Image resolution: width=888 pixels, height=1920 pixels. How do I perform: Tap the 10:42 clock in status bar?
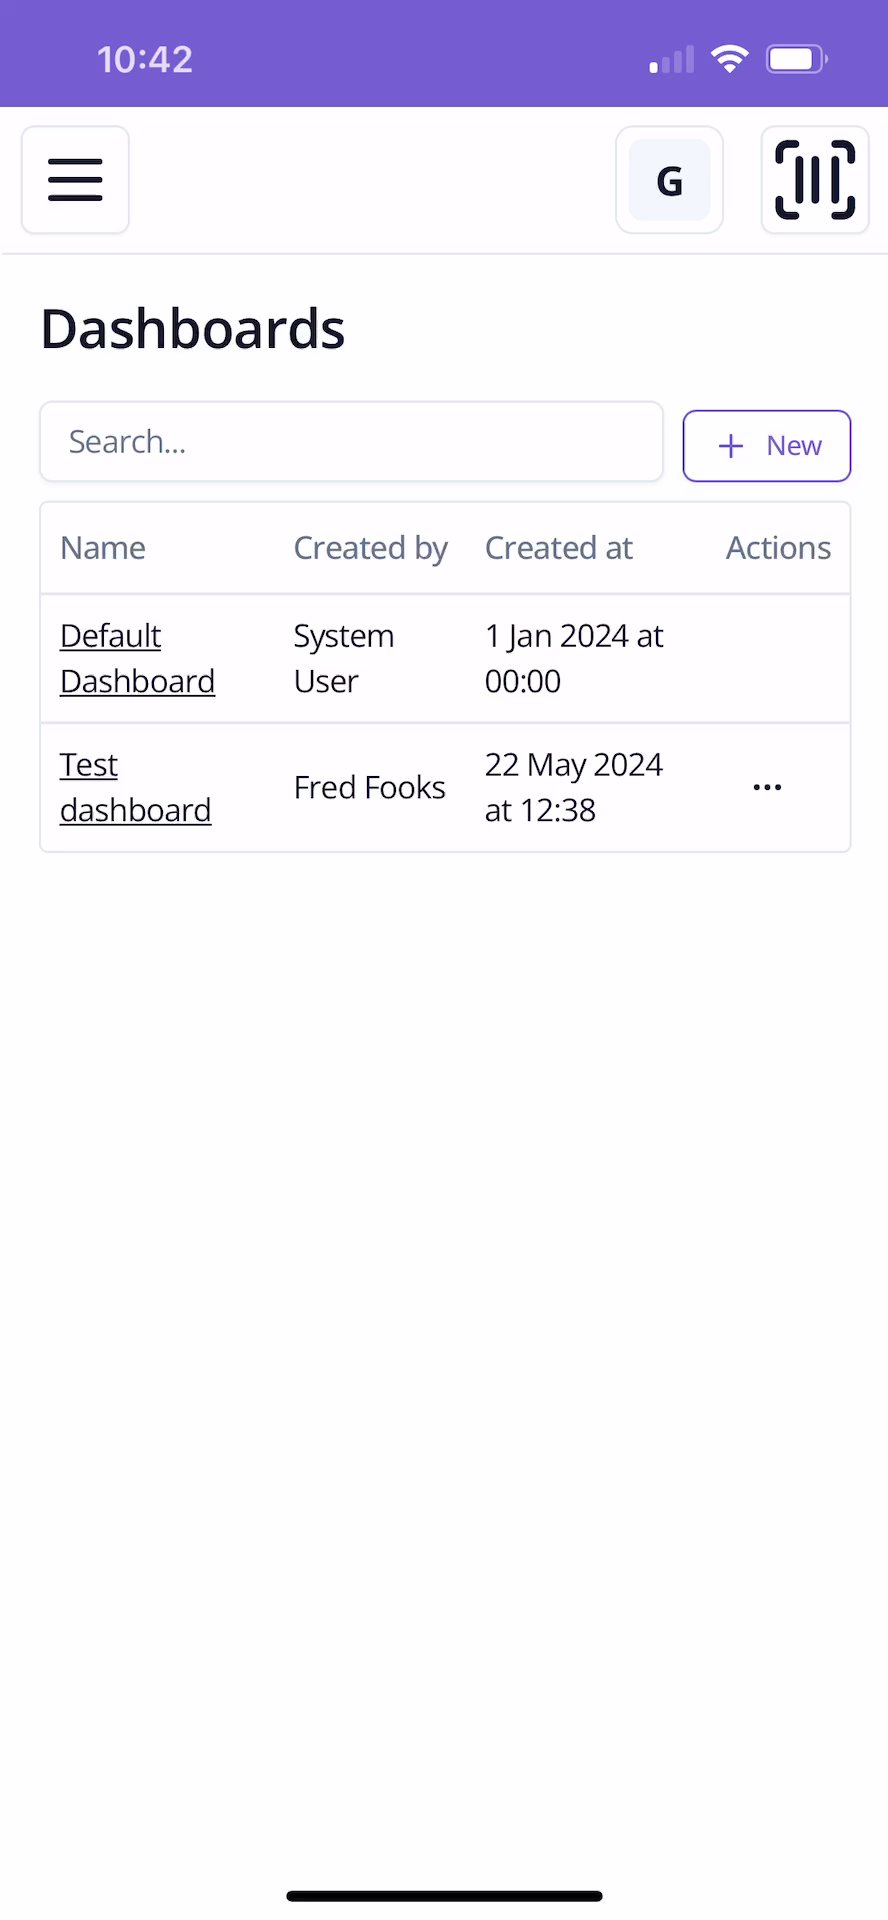click(145, 60)
